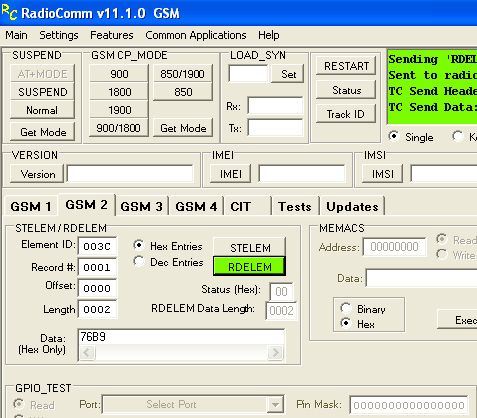
Task: Select Dec Entries radio button
Action: (x=138, y=261)
